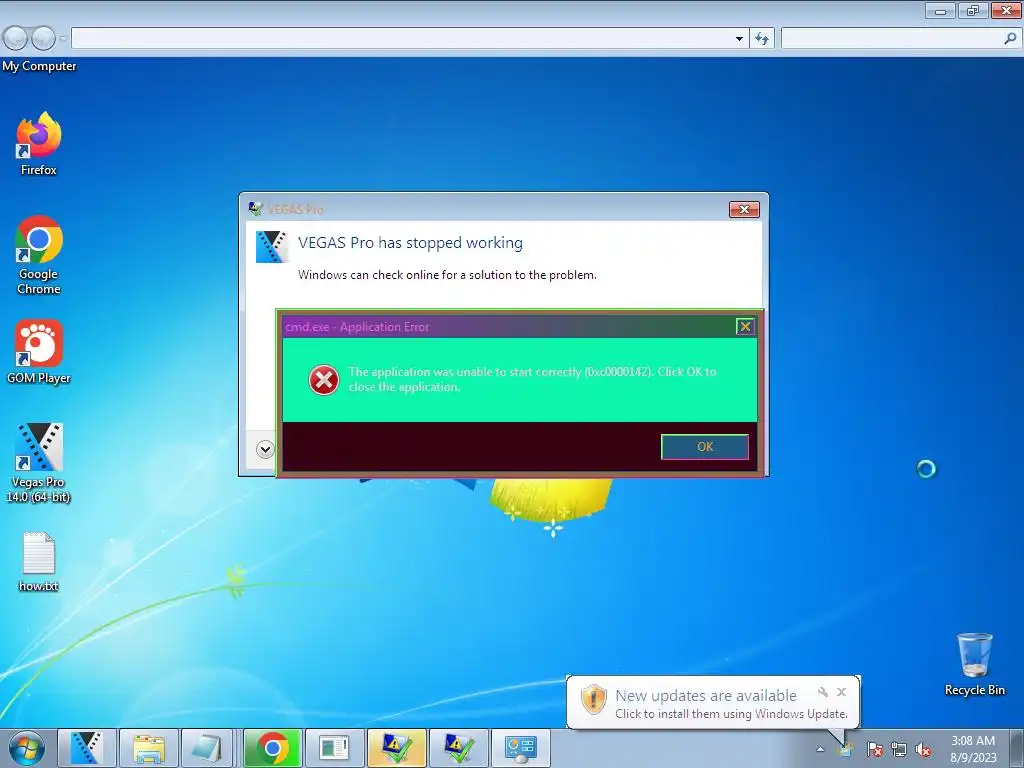Select the Vegas Pro 14.0 desktop shortcut
1024x768 pixels.
tap(39, 462)
